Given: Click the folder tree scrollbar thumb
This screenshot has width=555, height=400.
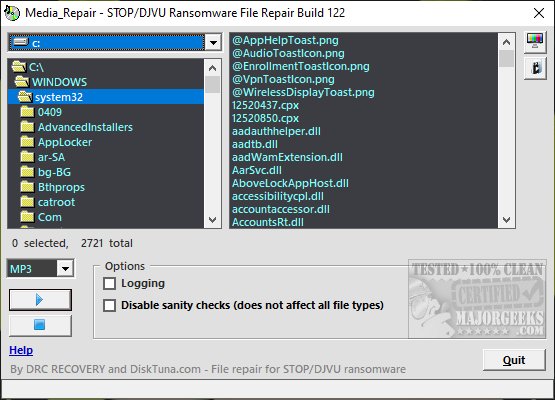Looking at the screenshot, I should pos(212,85).
